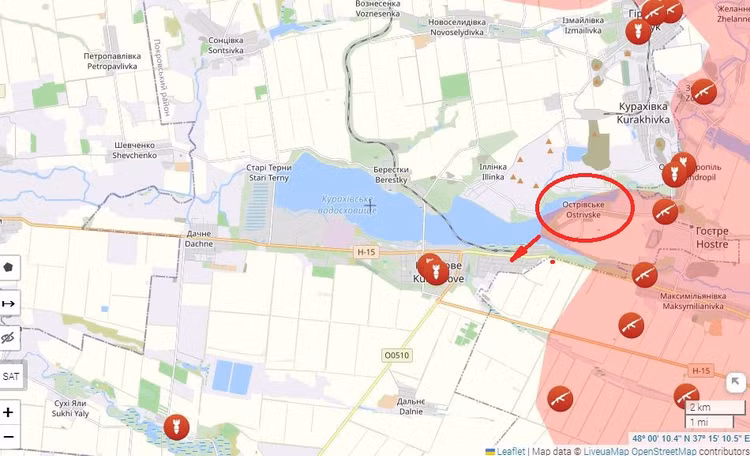This screenshot has width=750, height=456.
Task: Open the bomb marker near Sukhi Yaly
Action: pyautogui.click(x=176, y=427)
